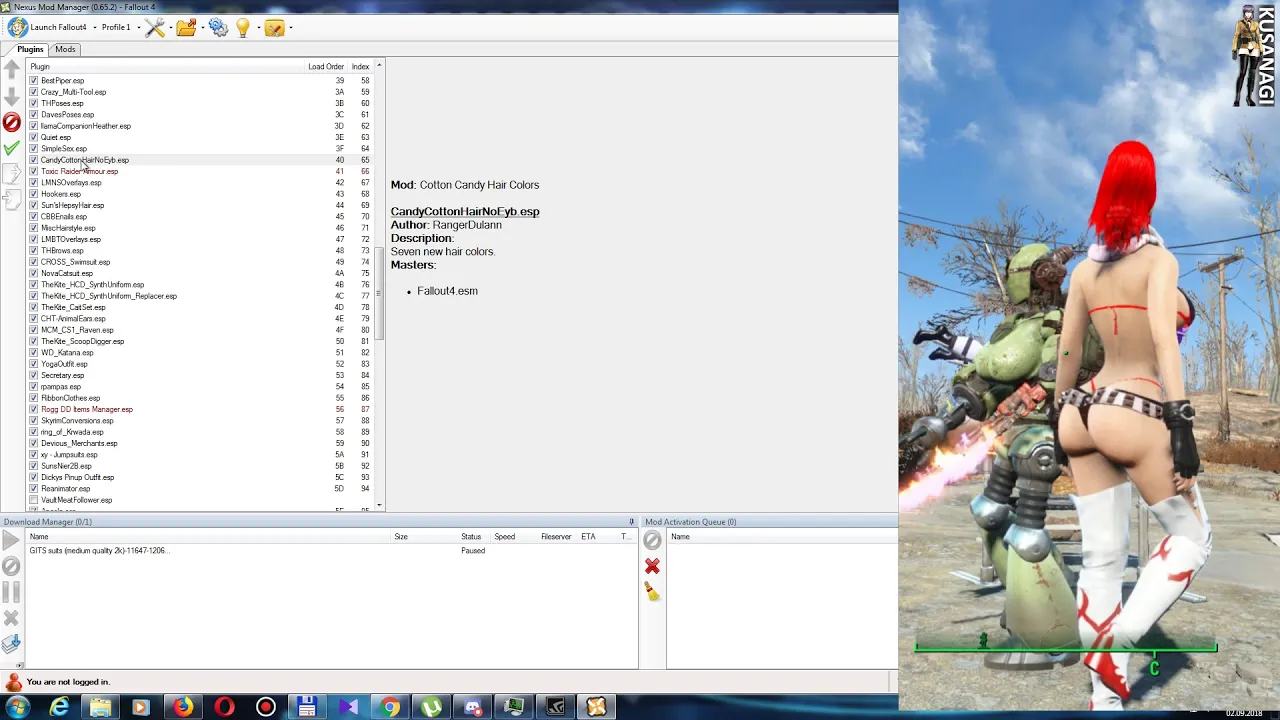The width and height of the screenshot is (1280, 720).
Task: Open the Windows Start menu
Action: [17, 708]
